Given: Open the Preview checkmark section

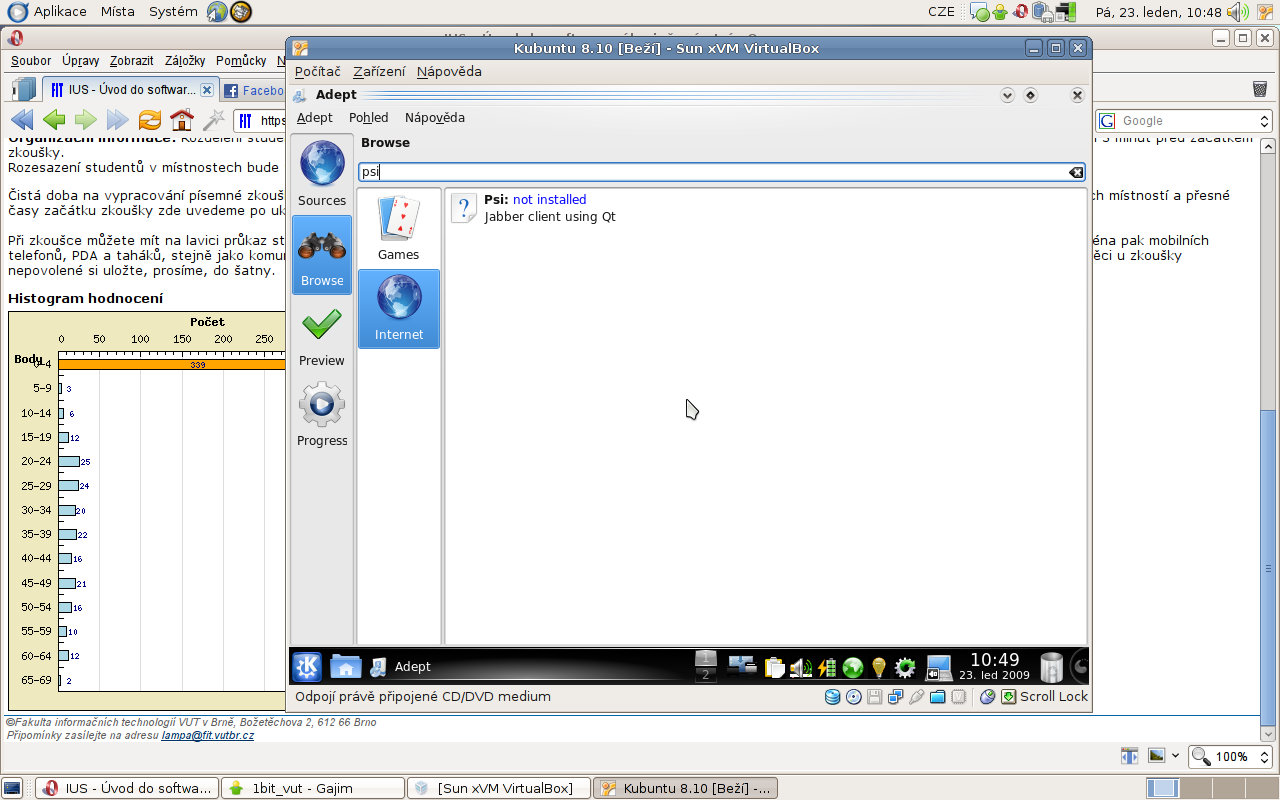Looking at the screenshot, I should coord(322,335).
